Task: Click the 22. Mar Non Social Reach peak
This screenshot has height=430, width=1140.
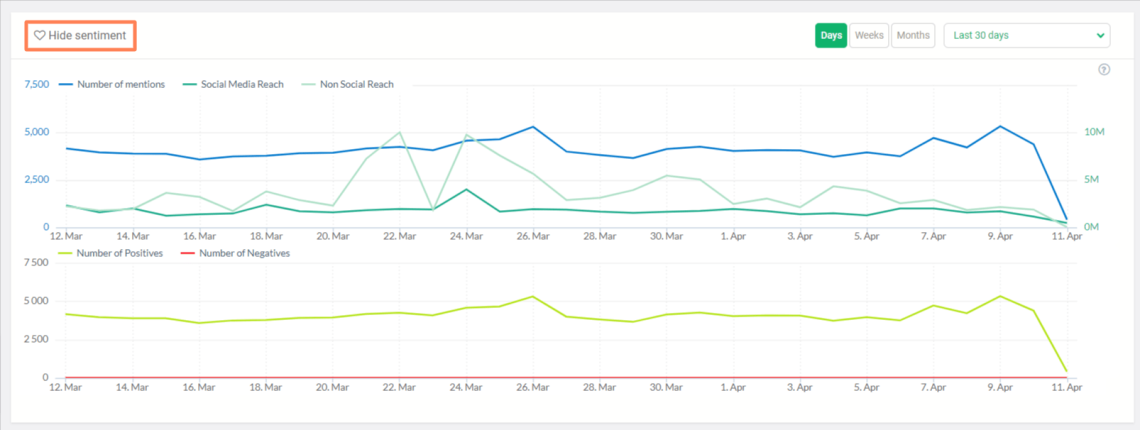Action: 399,132
